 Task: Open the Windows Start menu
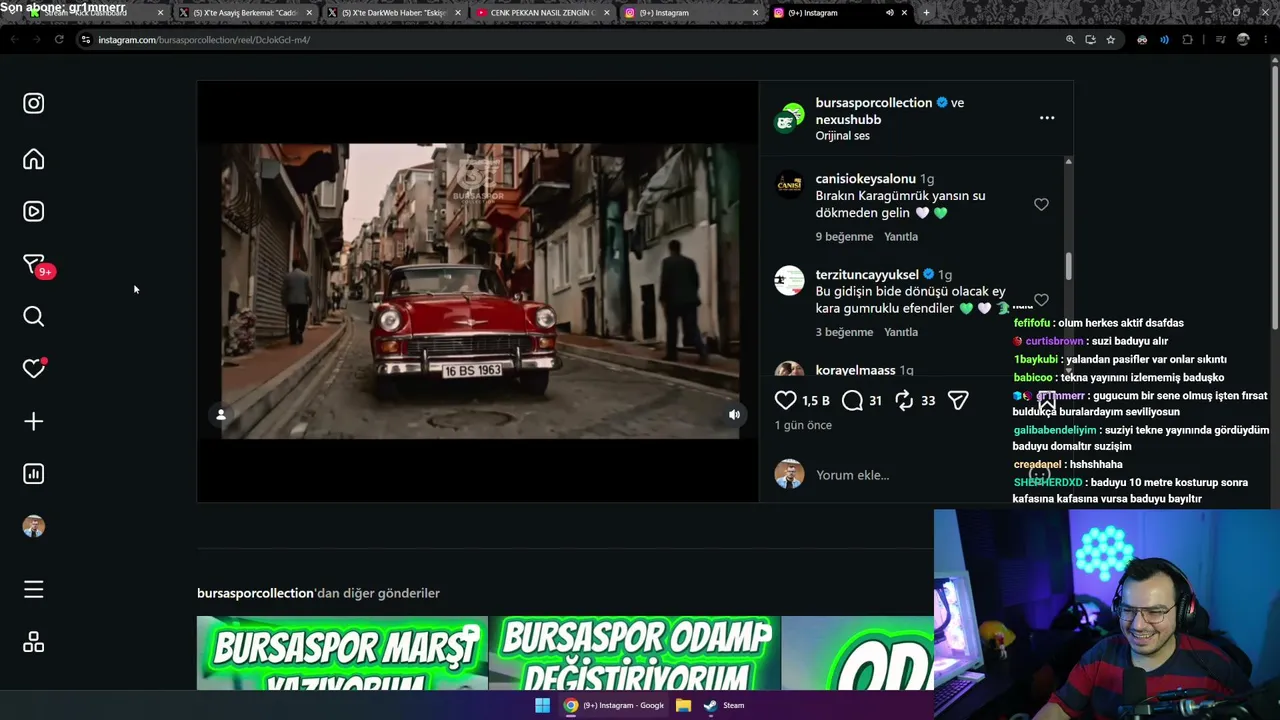pos(542,705)
